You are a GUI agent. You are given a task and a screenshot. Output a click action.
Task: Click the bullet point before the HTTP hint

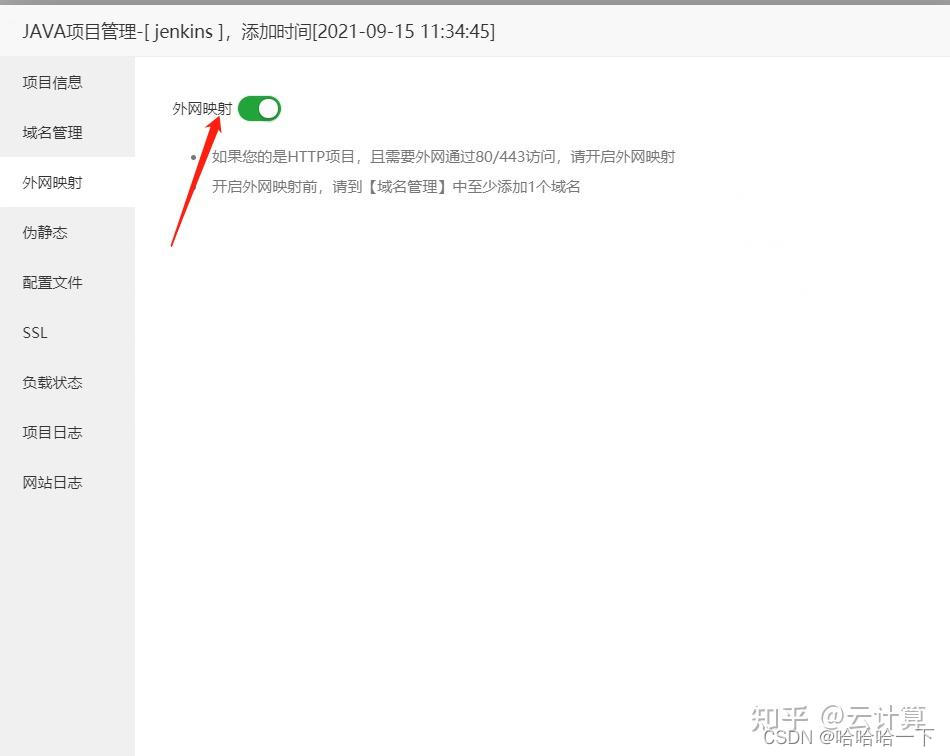pos(193,158)
